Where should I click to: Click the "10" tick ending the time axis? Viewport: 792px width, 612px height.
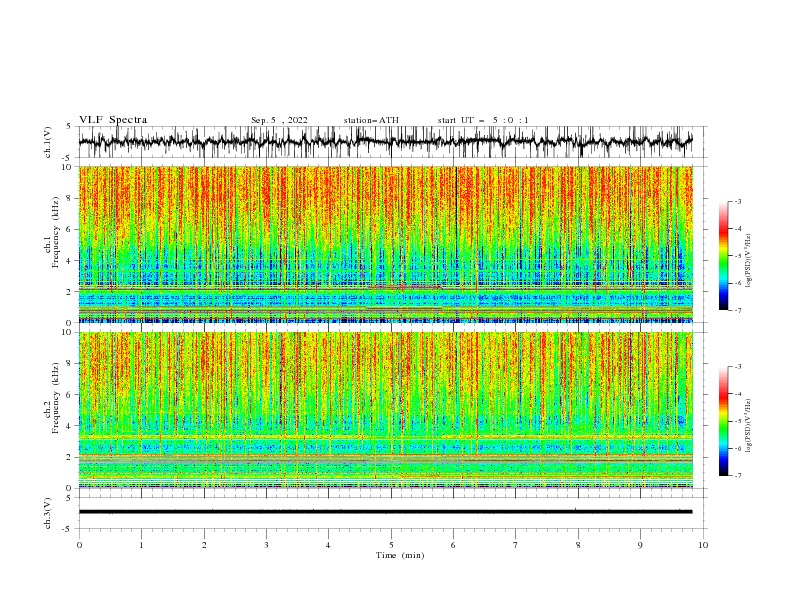pos(703,545)
